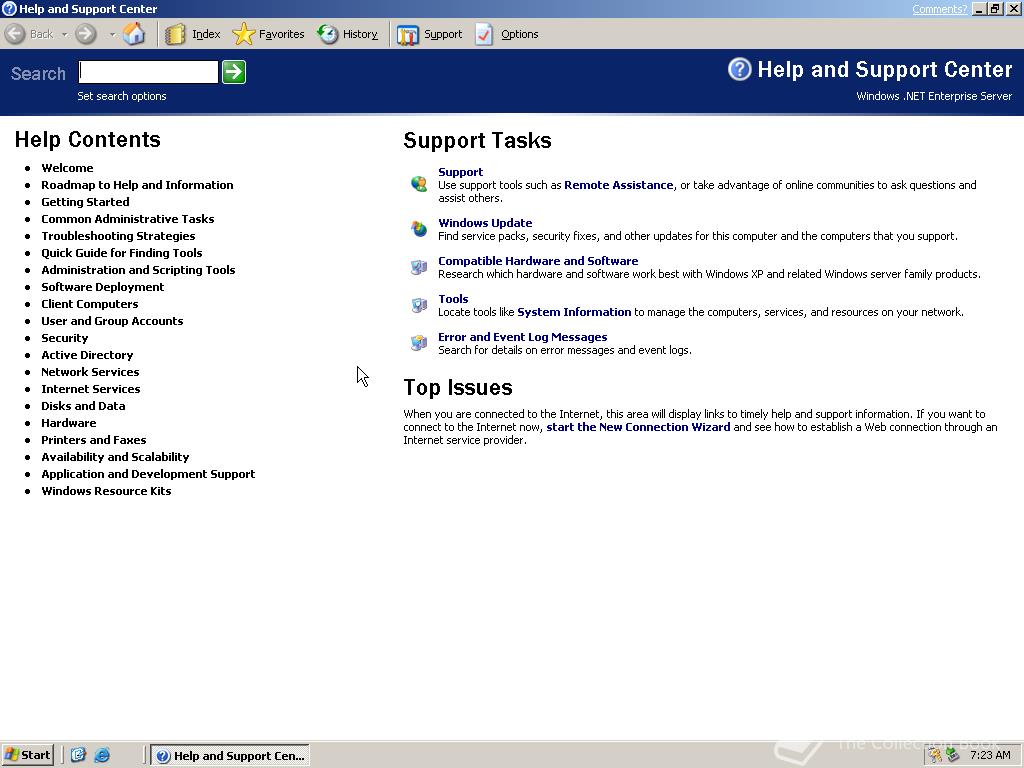Open Internet Services topic
The height and width of the screenshot is (768, 1024).
(x=90, y=389)
